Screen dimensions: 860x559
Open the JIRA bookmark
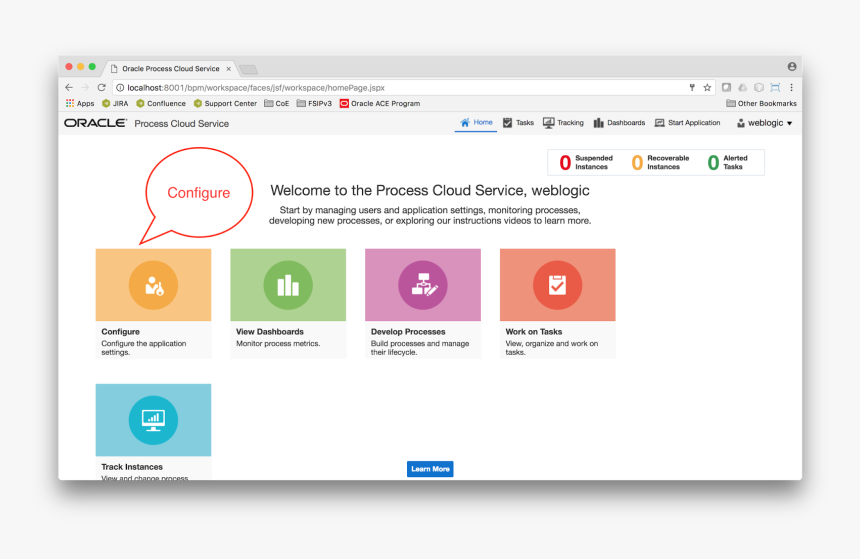[x=115, y=103]
